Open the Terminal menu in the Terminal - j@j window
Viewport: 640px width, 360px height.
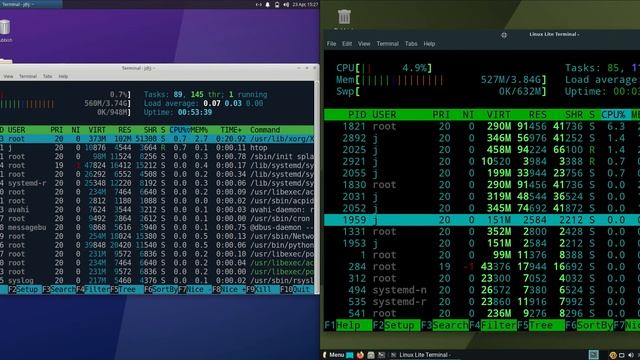click(28, 76)
